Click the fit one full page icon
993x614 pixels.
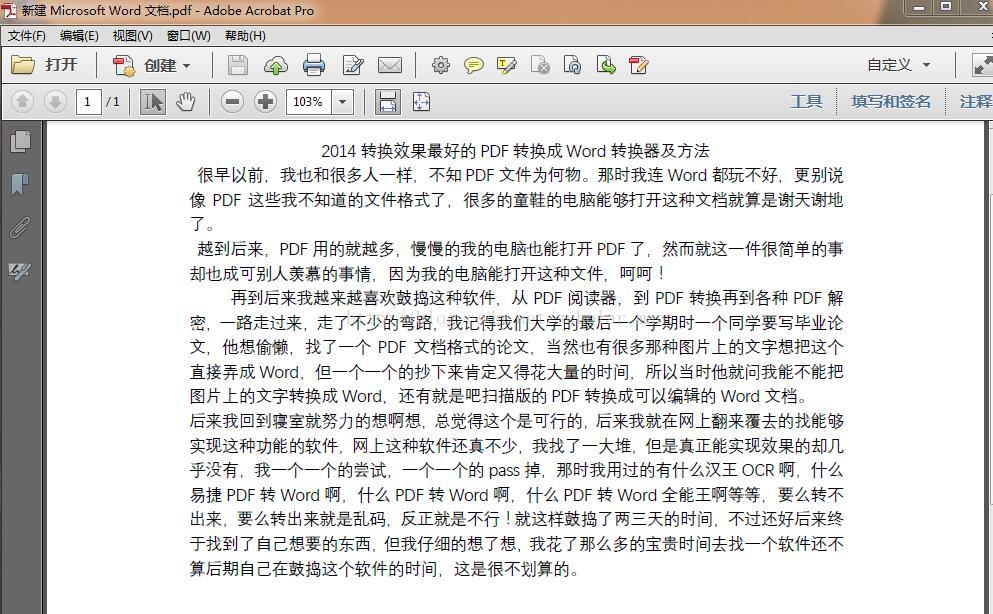click(x=421, y=101)
